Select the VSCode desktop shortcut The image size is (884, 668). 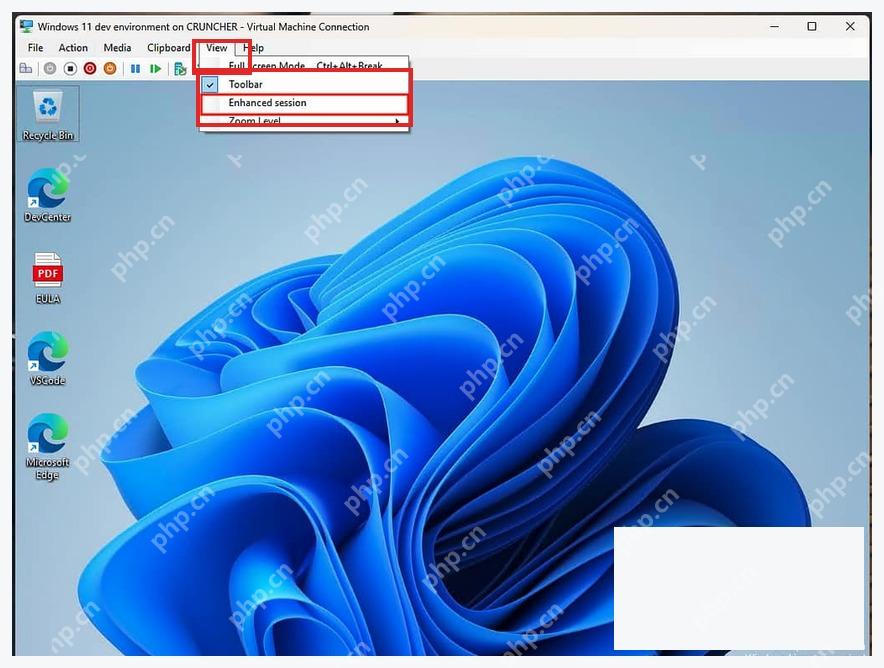click(48, 359)
